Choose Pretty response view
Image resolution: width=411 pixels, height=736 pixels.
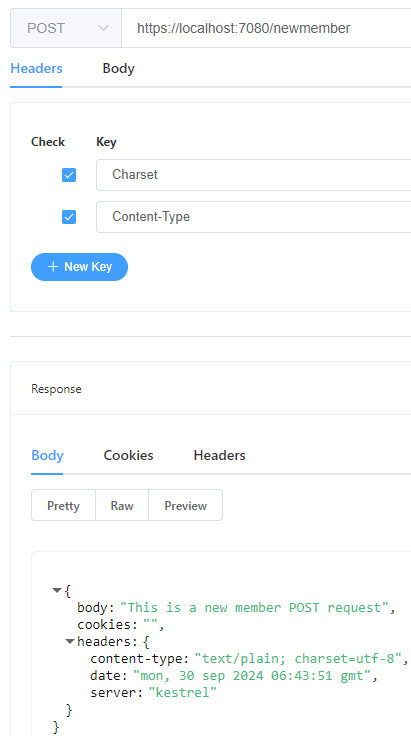pos(63,506)
